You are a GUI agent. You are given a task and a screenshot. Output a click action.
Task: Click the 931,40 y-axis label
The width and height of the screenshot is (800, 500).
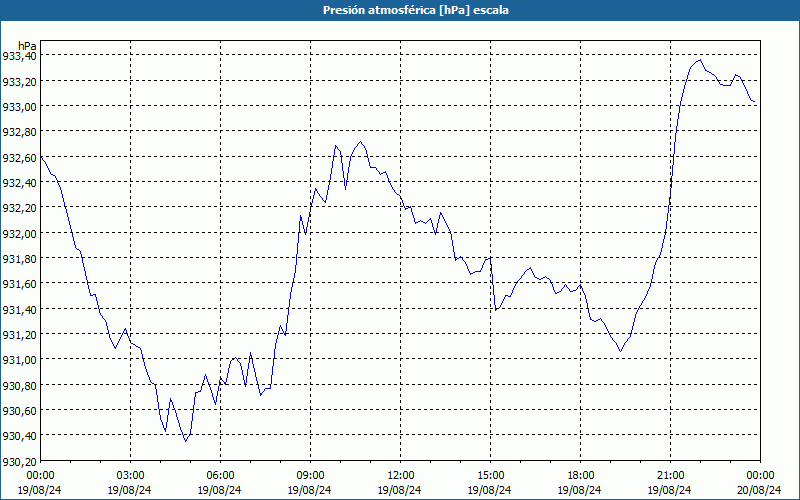click(19, 309)
